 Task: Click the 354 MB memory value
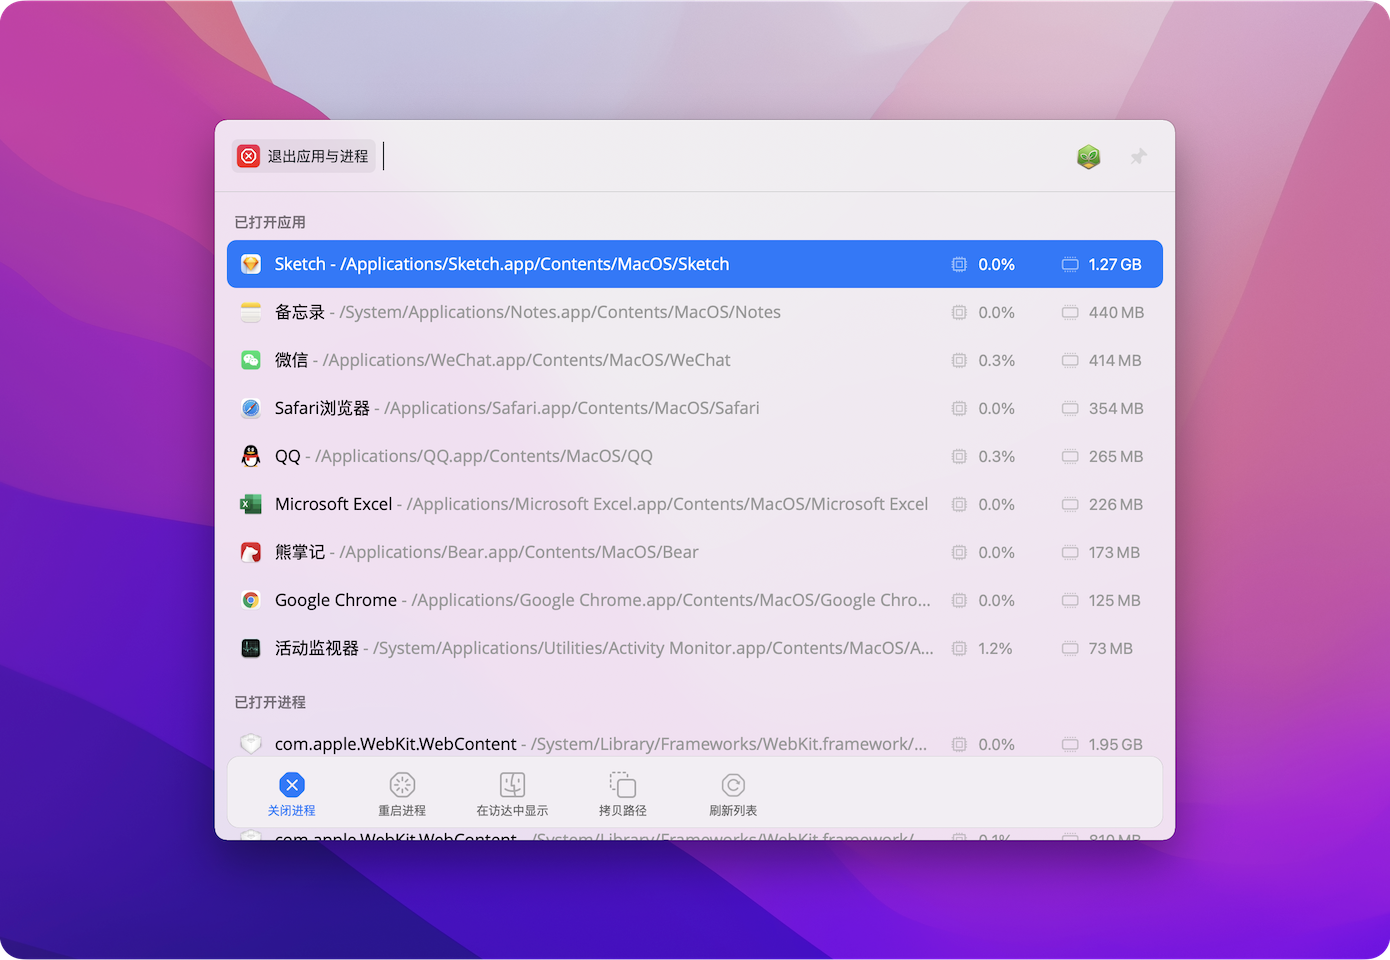pyautogui.click(x=1116, y=408)
